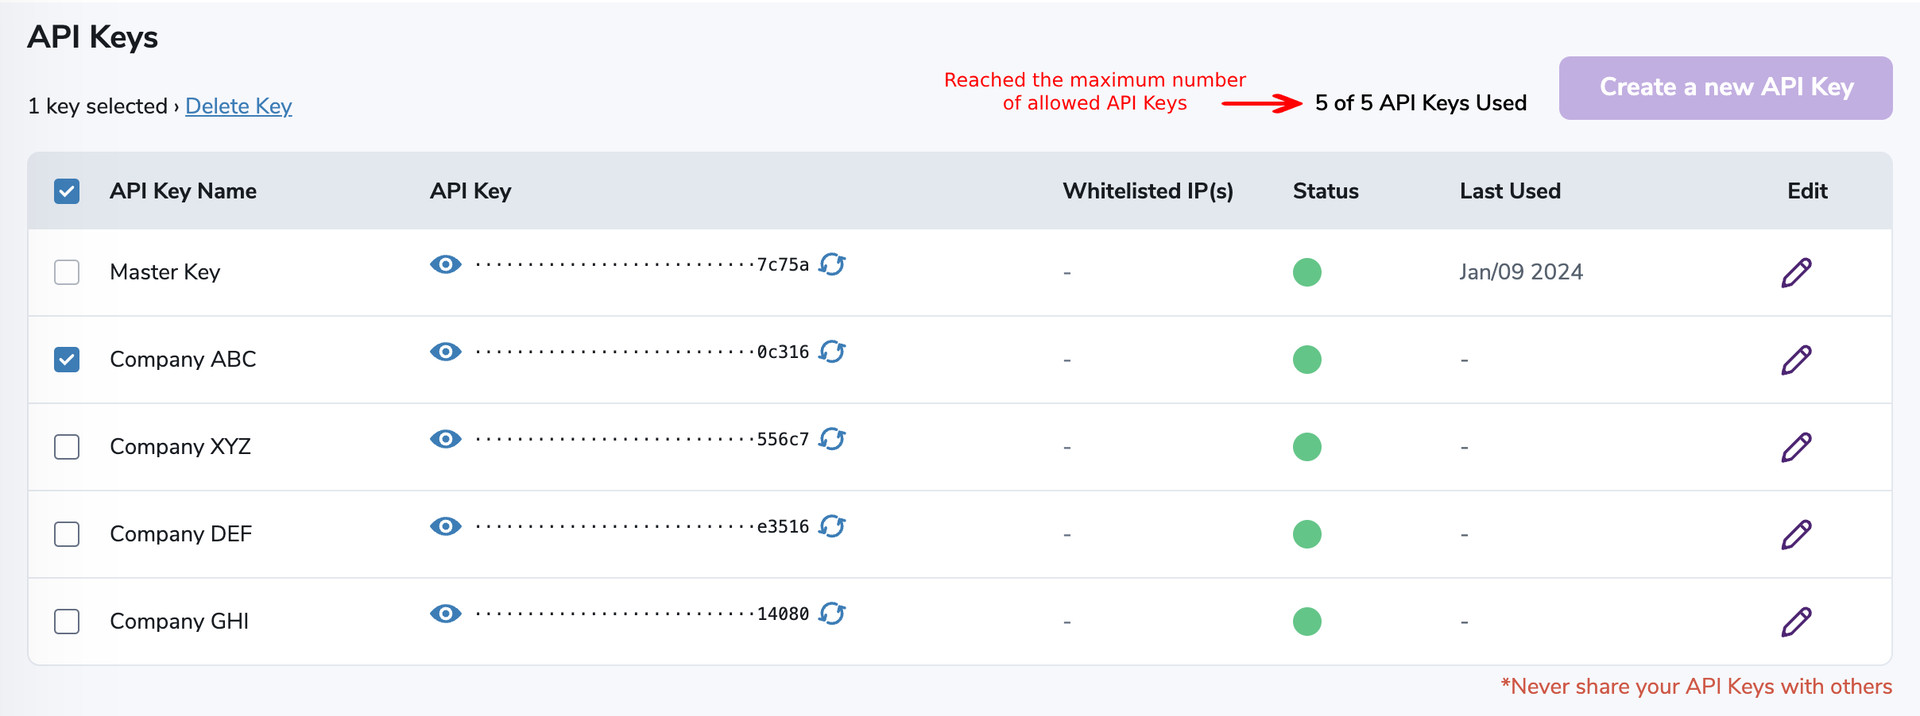Show Company XYZ's hidden API key
This screenshot has width=1920, height=716.
(x=446, y=439)
